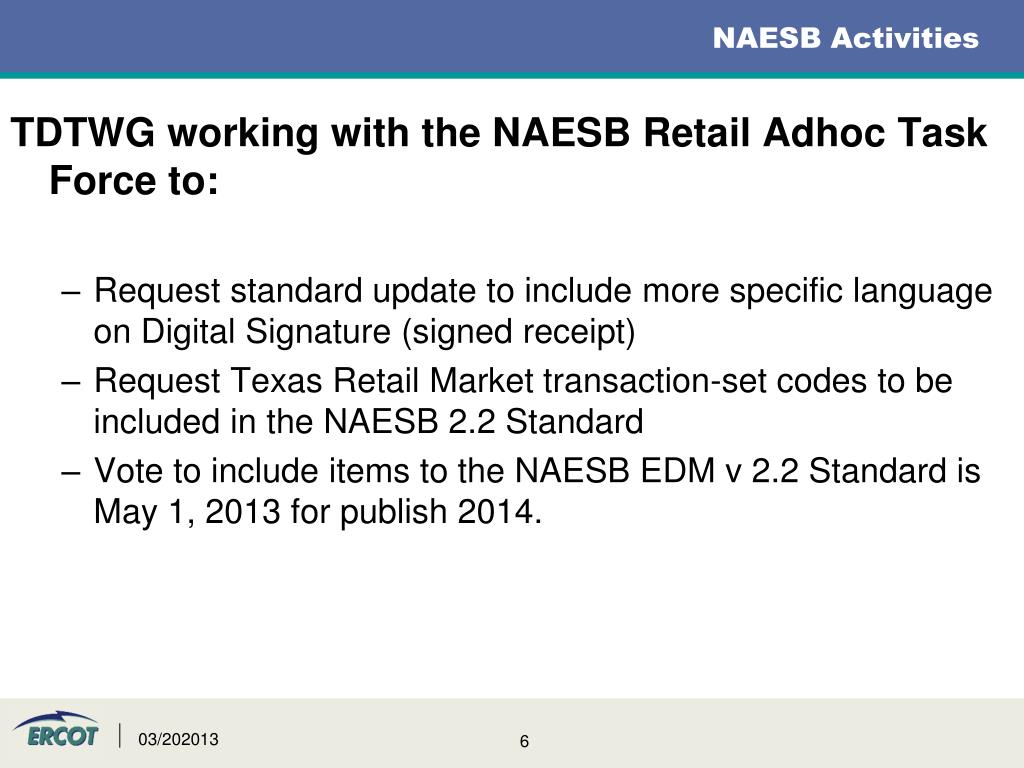Click the dash before the second bullet
The width and height of the screenshot is (1024, 768).
point(71,383)
